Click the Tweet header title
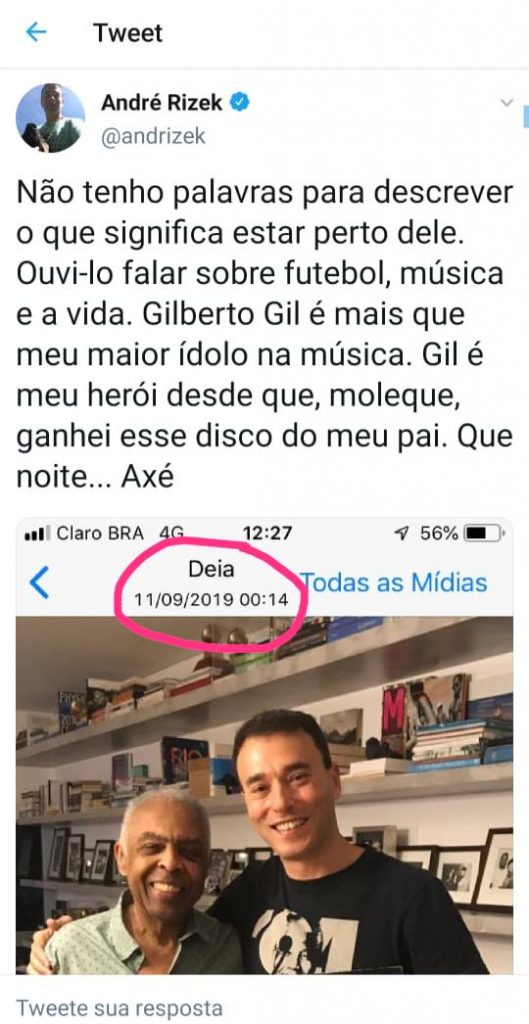Image resolution: width=529 pixels, height=1024 pixels. point(127,33)
